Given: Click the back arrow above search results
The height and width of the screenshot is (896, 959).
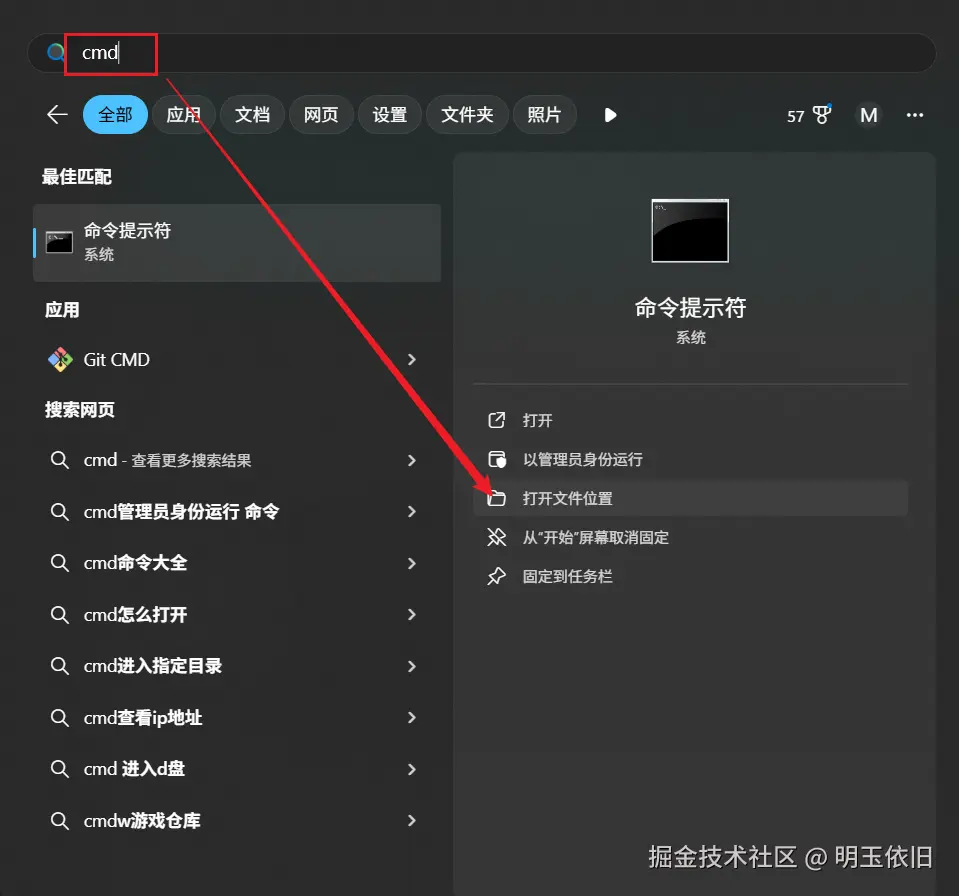Looking at the screenshot, I should (56, 114).
